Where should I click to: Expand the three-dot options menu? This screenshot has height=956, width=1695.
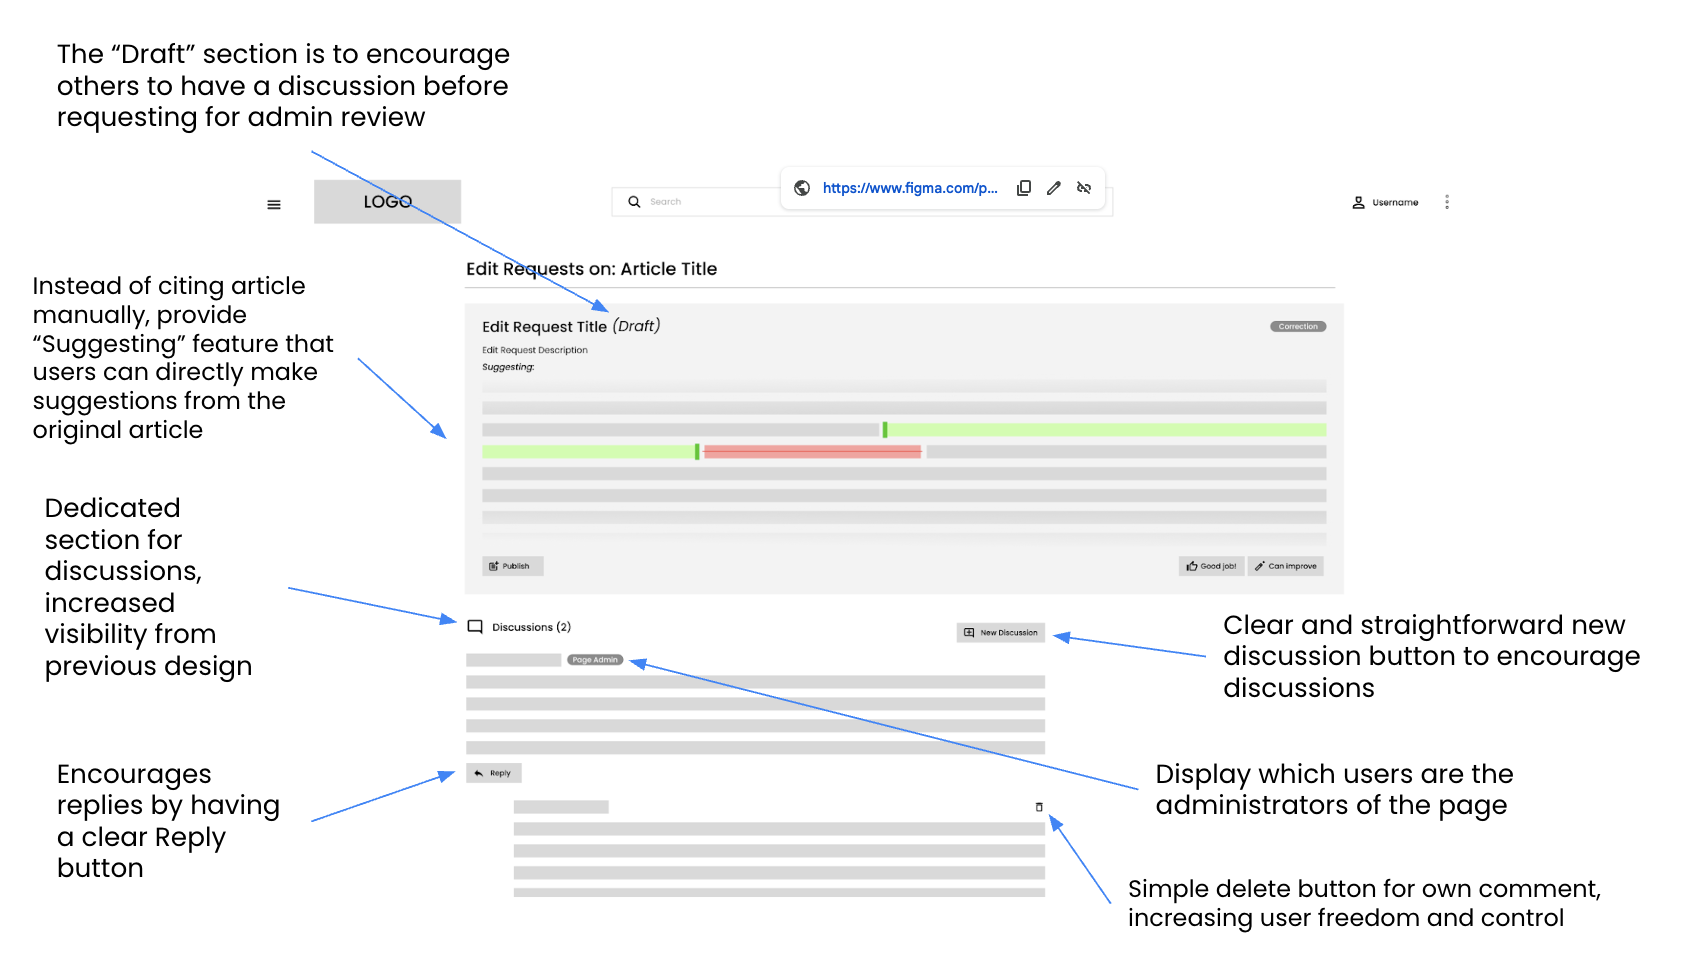[x=1447, y=203]
